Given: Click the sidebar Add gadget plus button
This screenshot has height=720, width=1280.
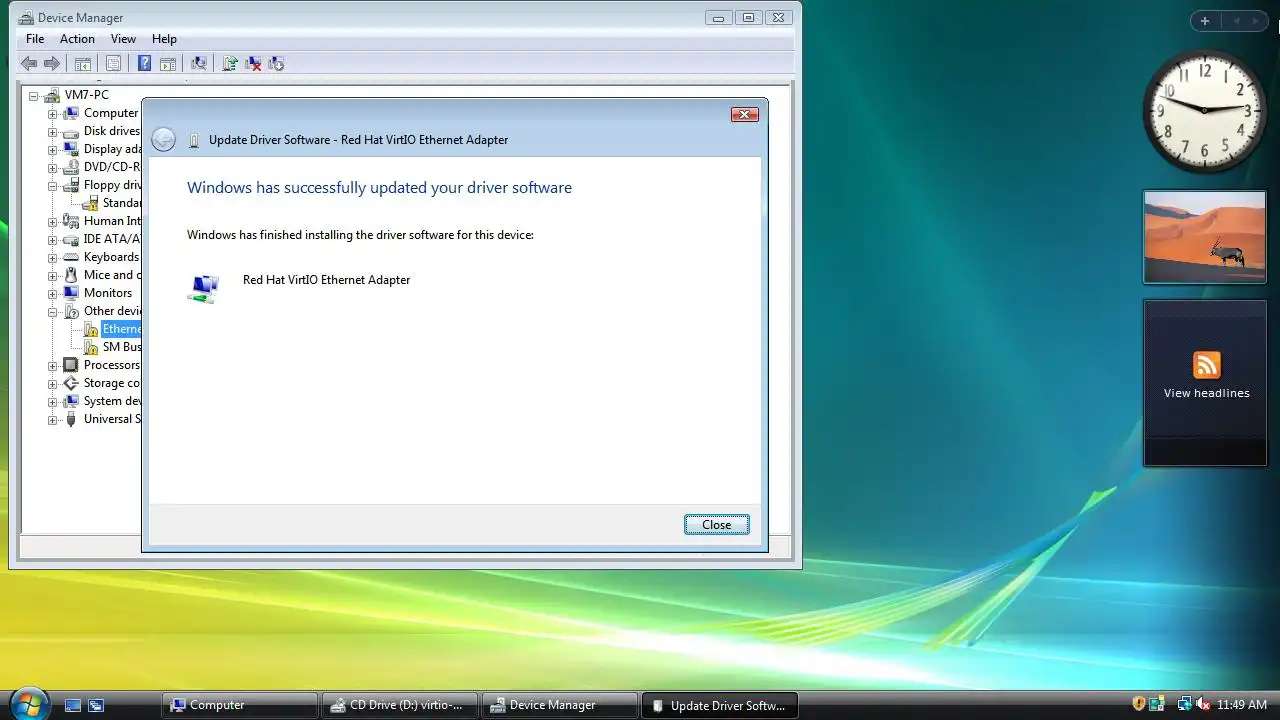Looking at the screenshot, I should pos(1205,21).
